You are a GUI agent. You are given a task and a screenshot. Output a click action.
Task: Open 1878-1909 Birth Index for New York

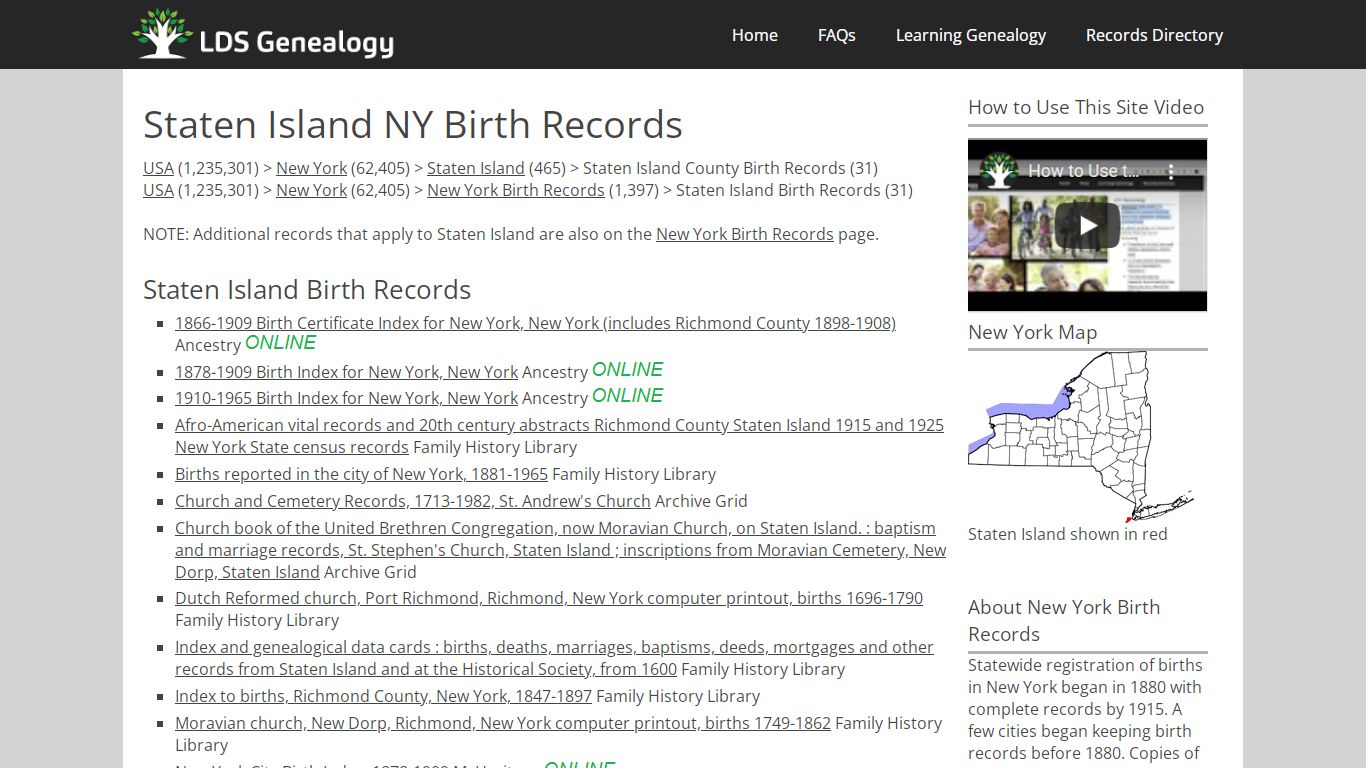[346, 372]
